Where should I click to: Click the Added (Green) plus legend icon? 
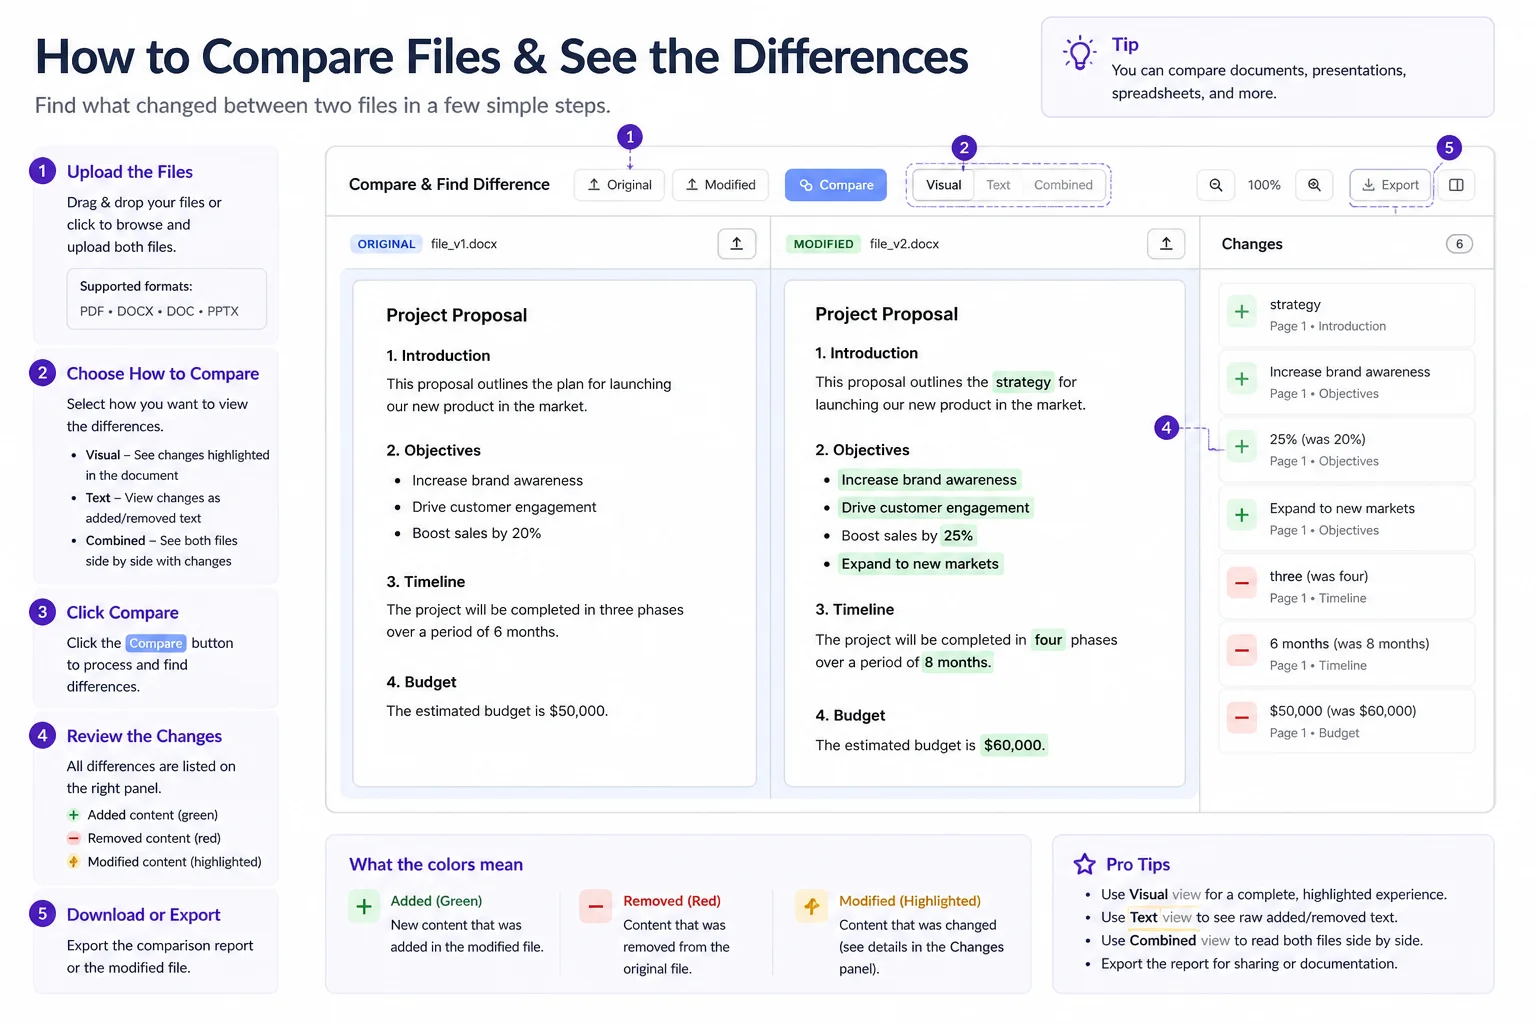(364, 907)
